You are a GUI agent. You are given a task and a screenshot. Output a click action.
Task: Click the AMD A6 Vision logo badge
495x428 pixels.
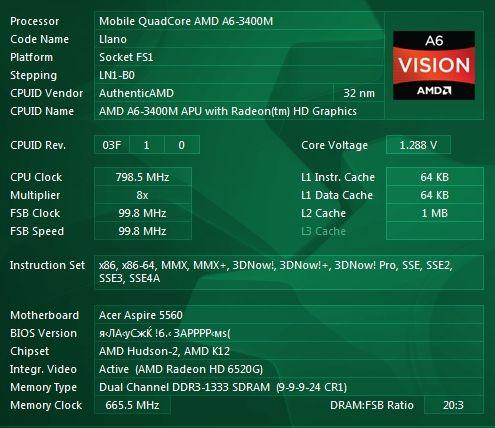pos(434,65)
